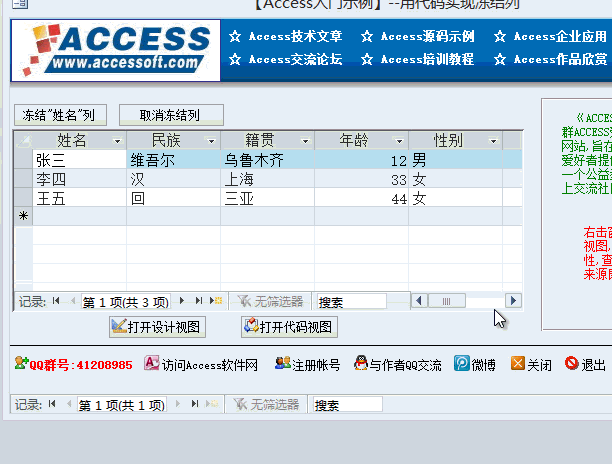Click the cell containing 乌鲁木齐
Image resolution: width=612 pixels, height=464 pixels.
[268, 160]
